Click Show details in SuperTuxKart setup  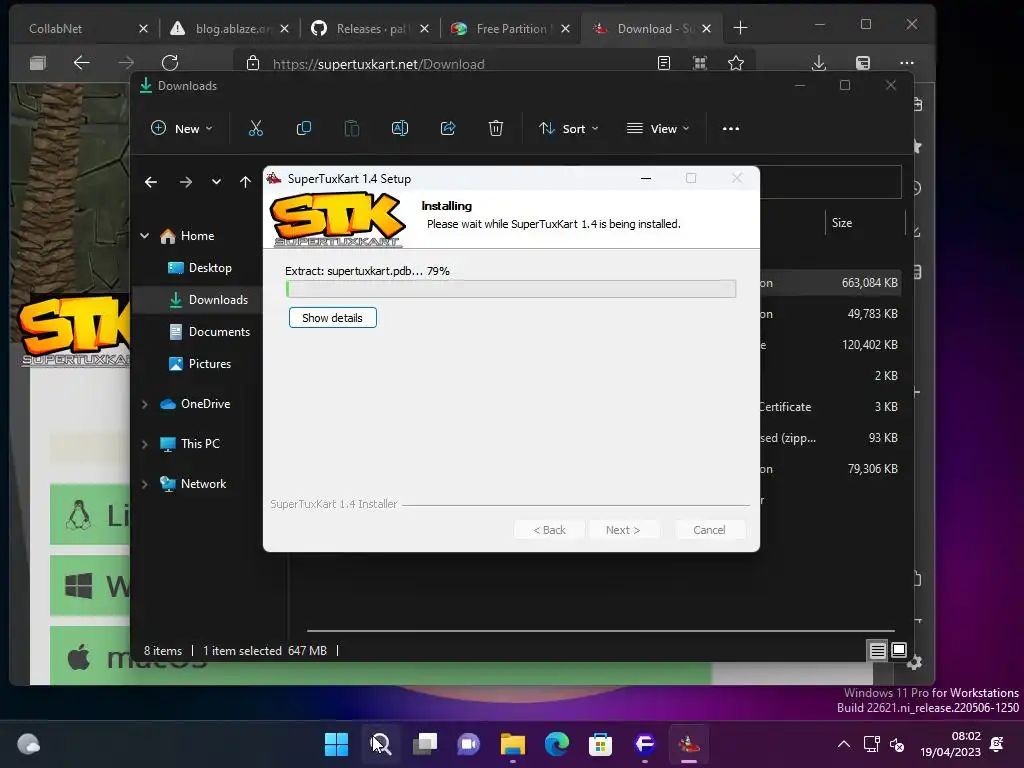332,318
